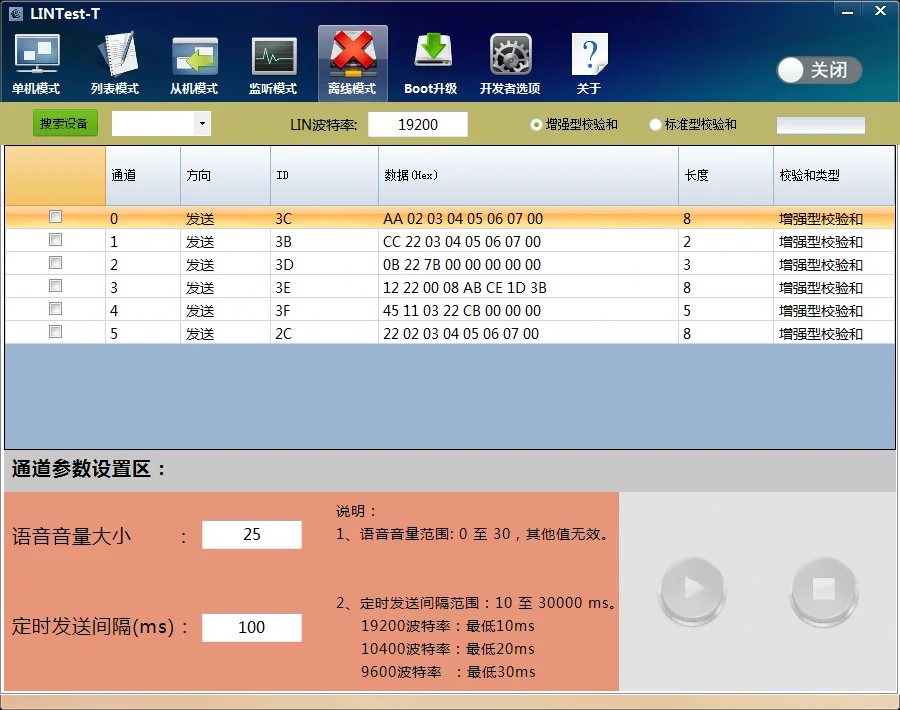
Task: Open 开发者选项 developer options
Action: click(x=510, y=64)
